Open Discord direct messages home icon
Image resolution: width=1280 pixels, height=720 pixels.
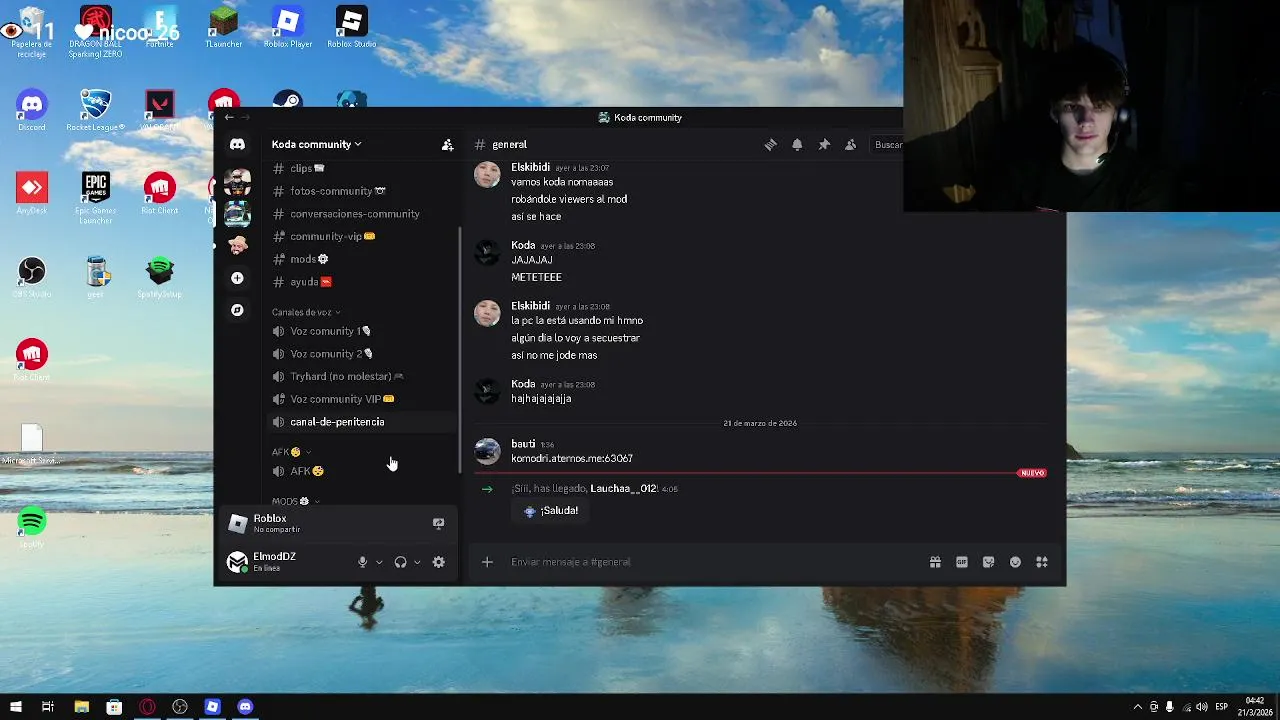click(237, 144)
